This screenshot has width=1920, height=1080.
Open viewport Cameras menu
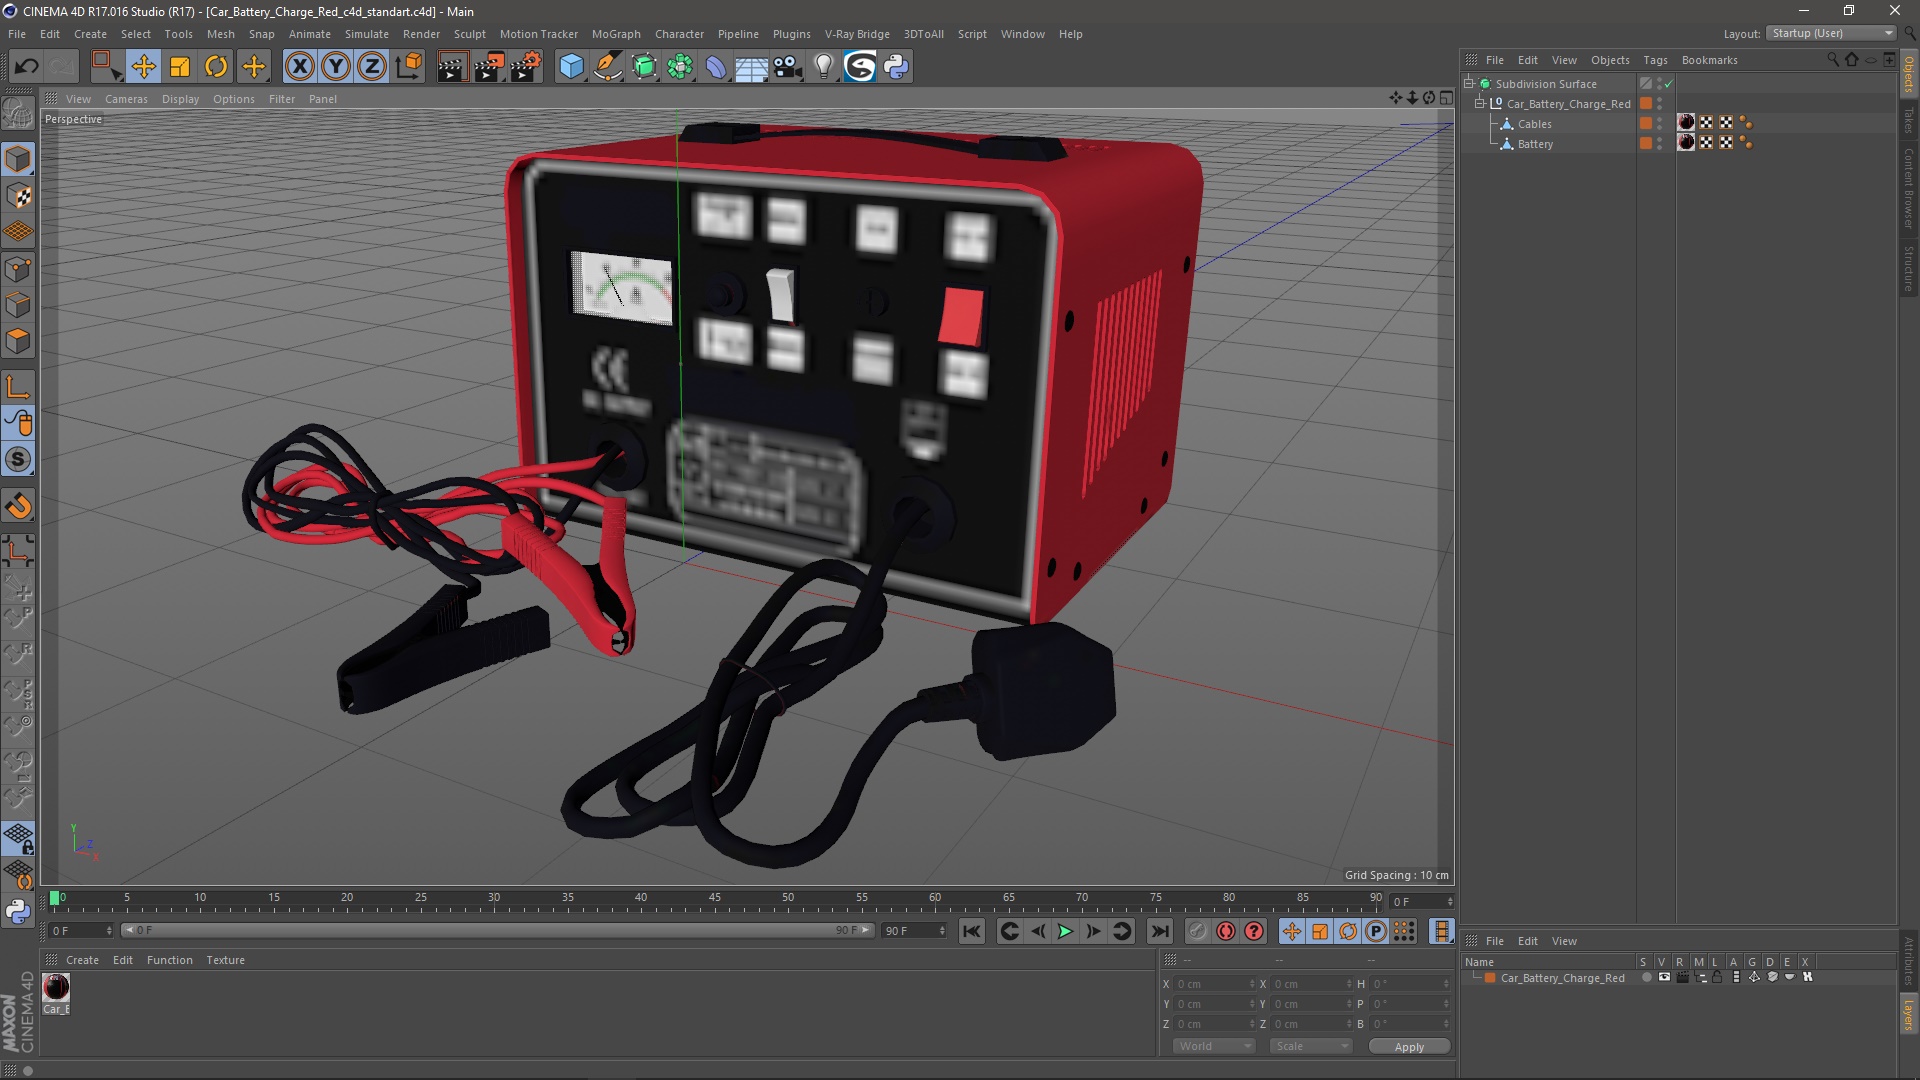pos(126,99)
